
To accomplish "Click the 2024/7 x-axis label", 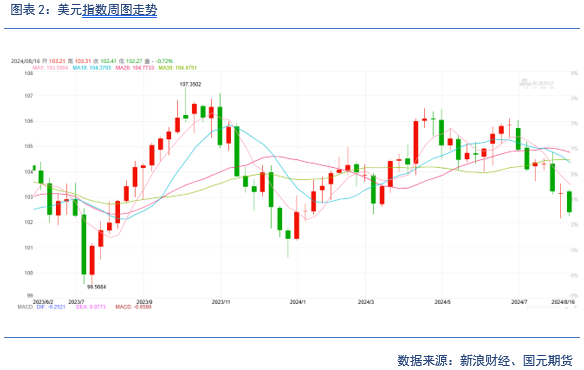I will click(x=519, y=302).
